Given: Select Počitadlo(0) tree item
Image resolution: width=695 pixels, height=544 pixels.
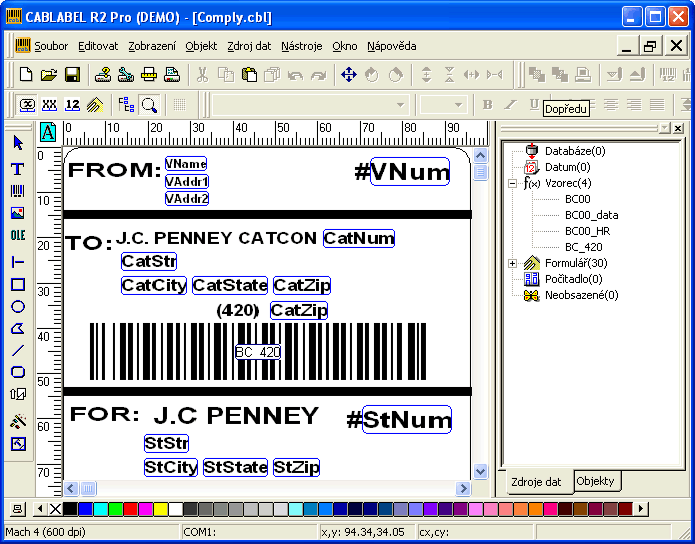Looking at the screenshot, I should coord(574,279).
